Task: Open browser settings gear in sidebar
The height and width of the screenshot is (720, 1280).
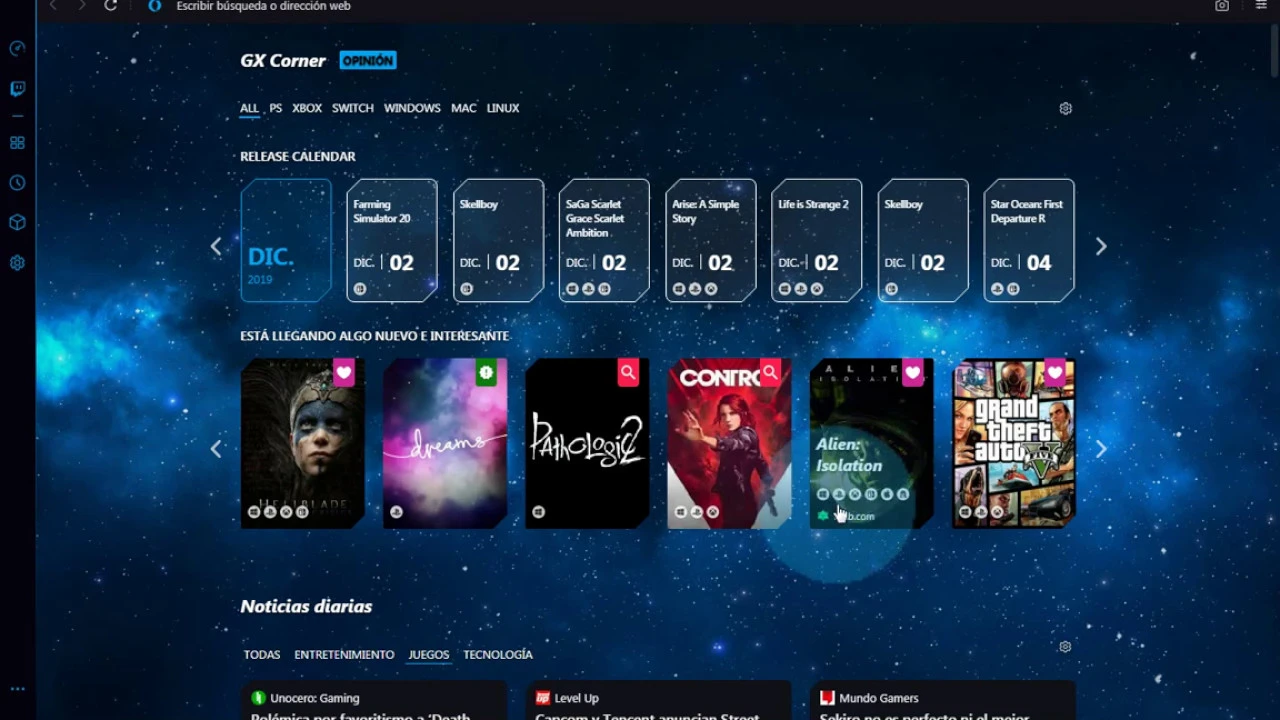Action: point(17,263)
